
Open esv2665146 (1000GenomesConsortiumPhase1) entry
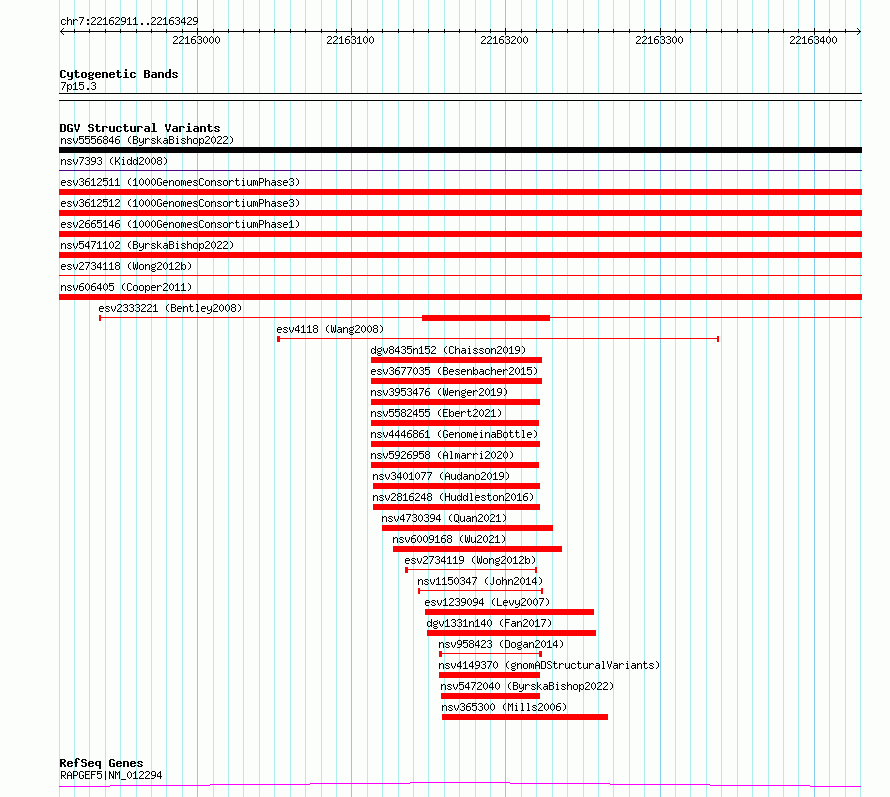tap(180, 224)
